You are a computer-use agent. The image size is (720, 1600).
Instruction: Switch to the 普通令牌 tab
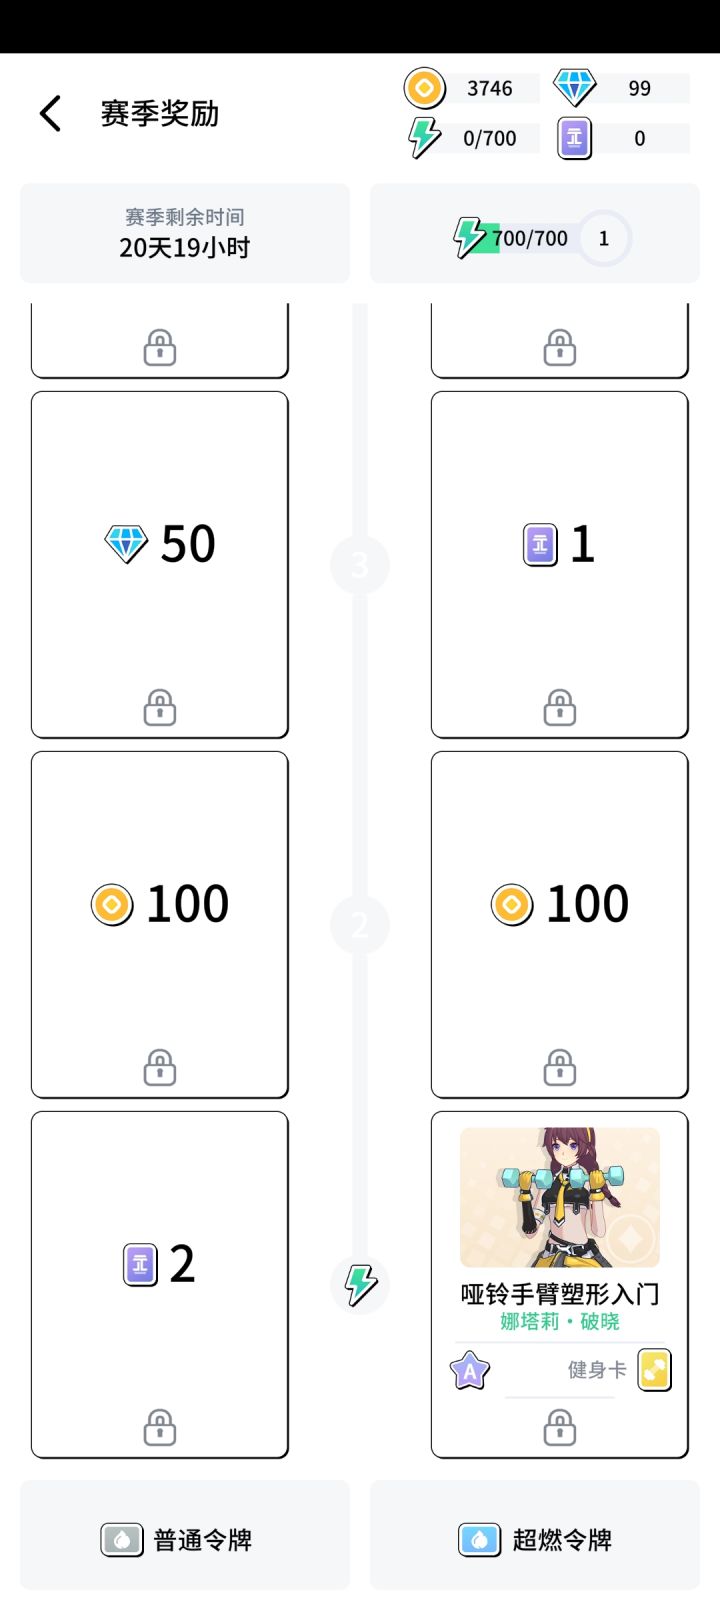pos(185,1539)
